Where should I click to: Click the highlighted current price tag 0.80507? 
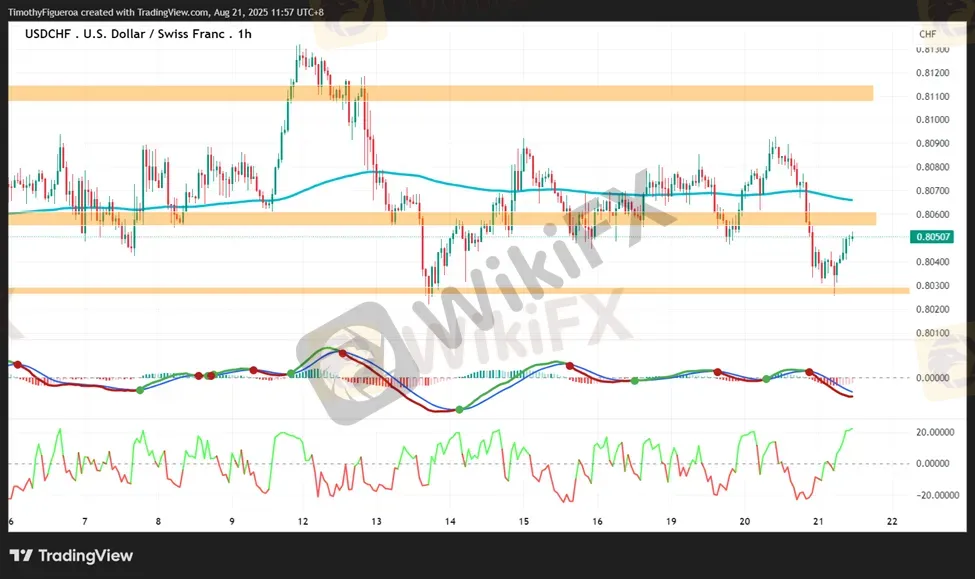tap(931, 237)
